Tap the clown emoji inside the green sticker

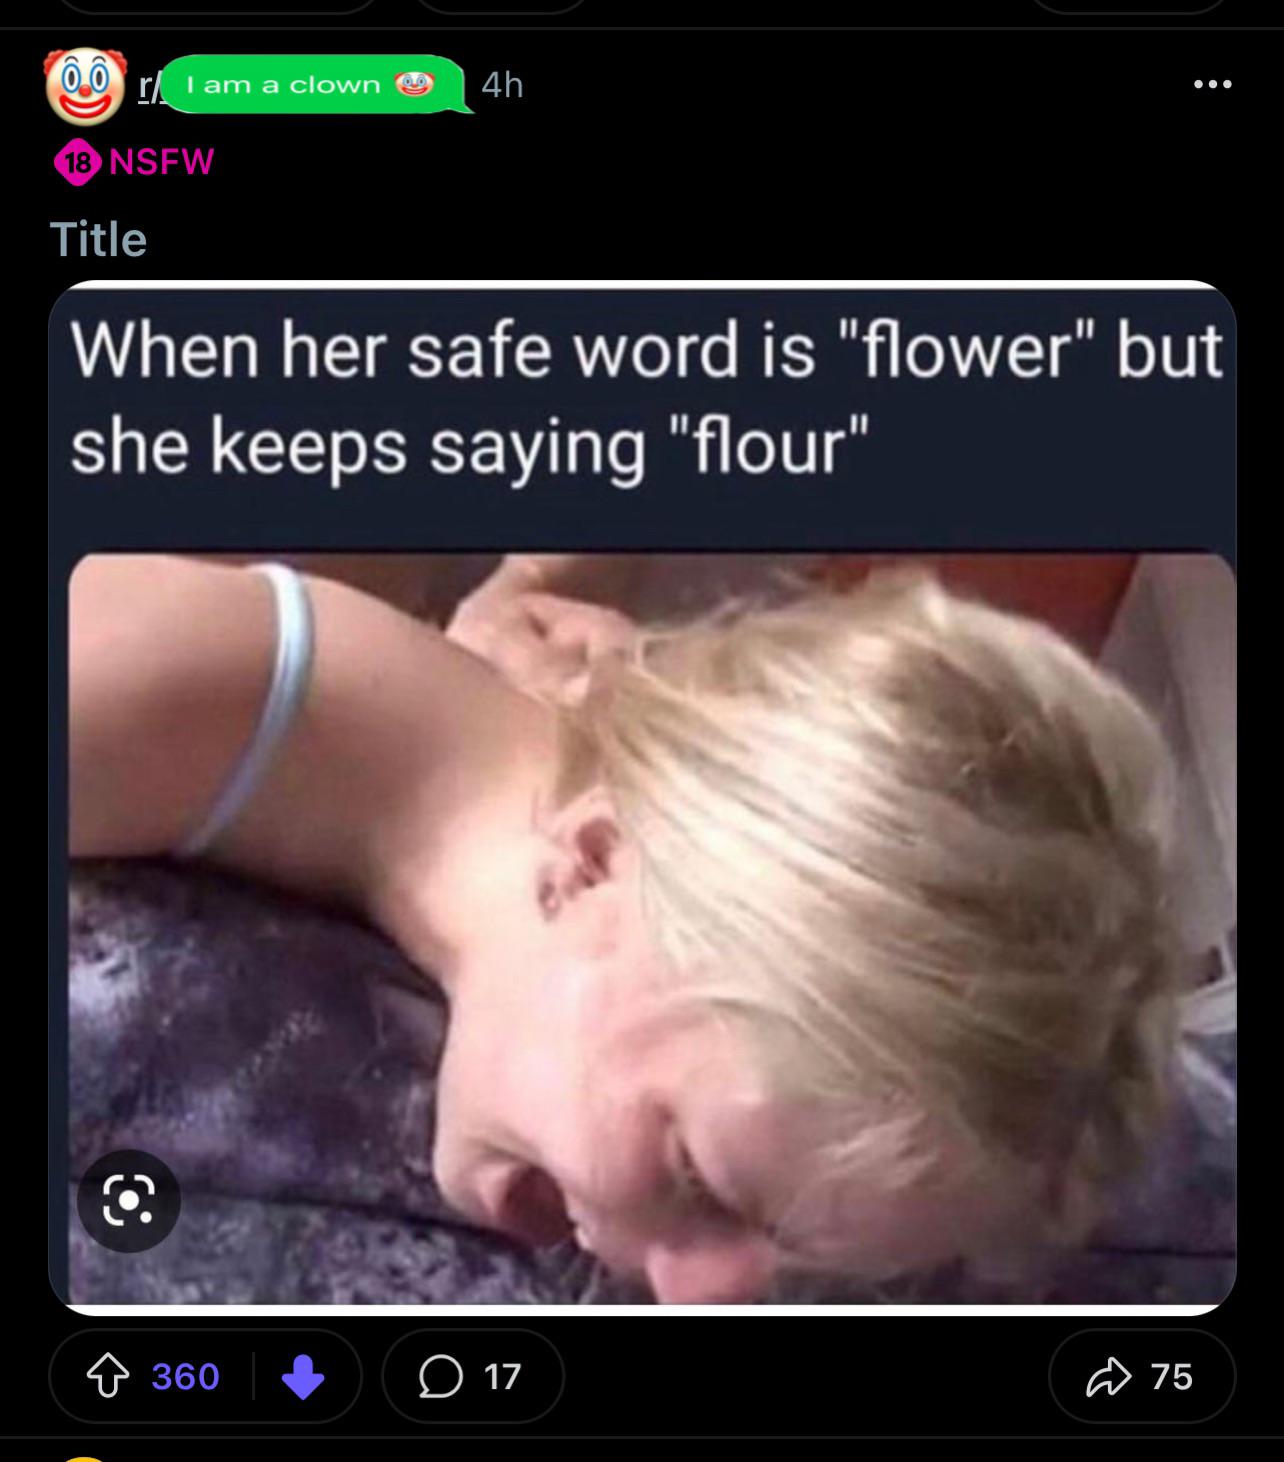pos(414,84)
